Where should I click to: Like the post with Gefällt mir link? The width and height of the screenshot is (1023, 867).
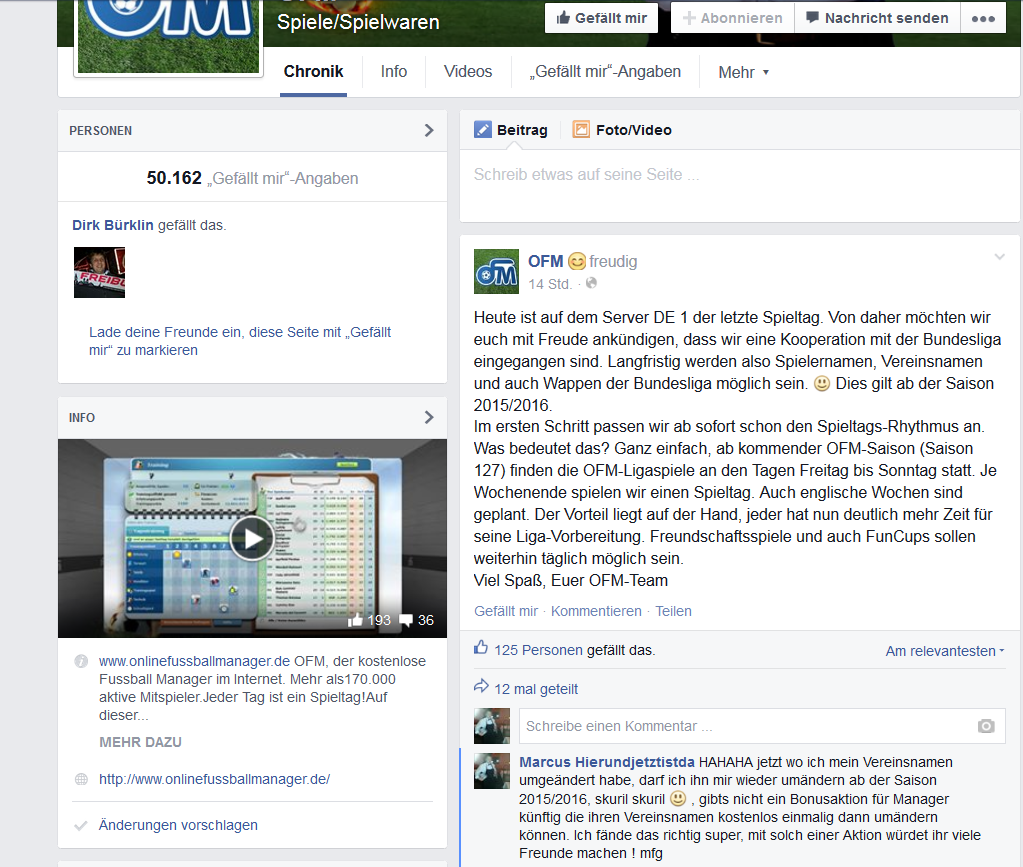point(506,611)
